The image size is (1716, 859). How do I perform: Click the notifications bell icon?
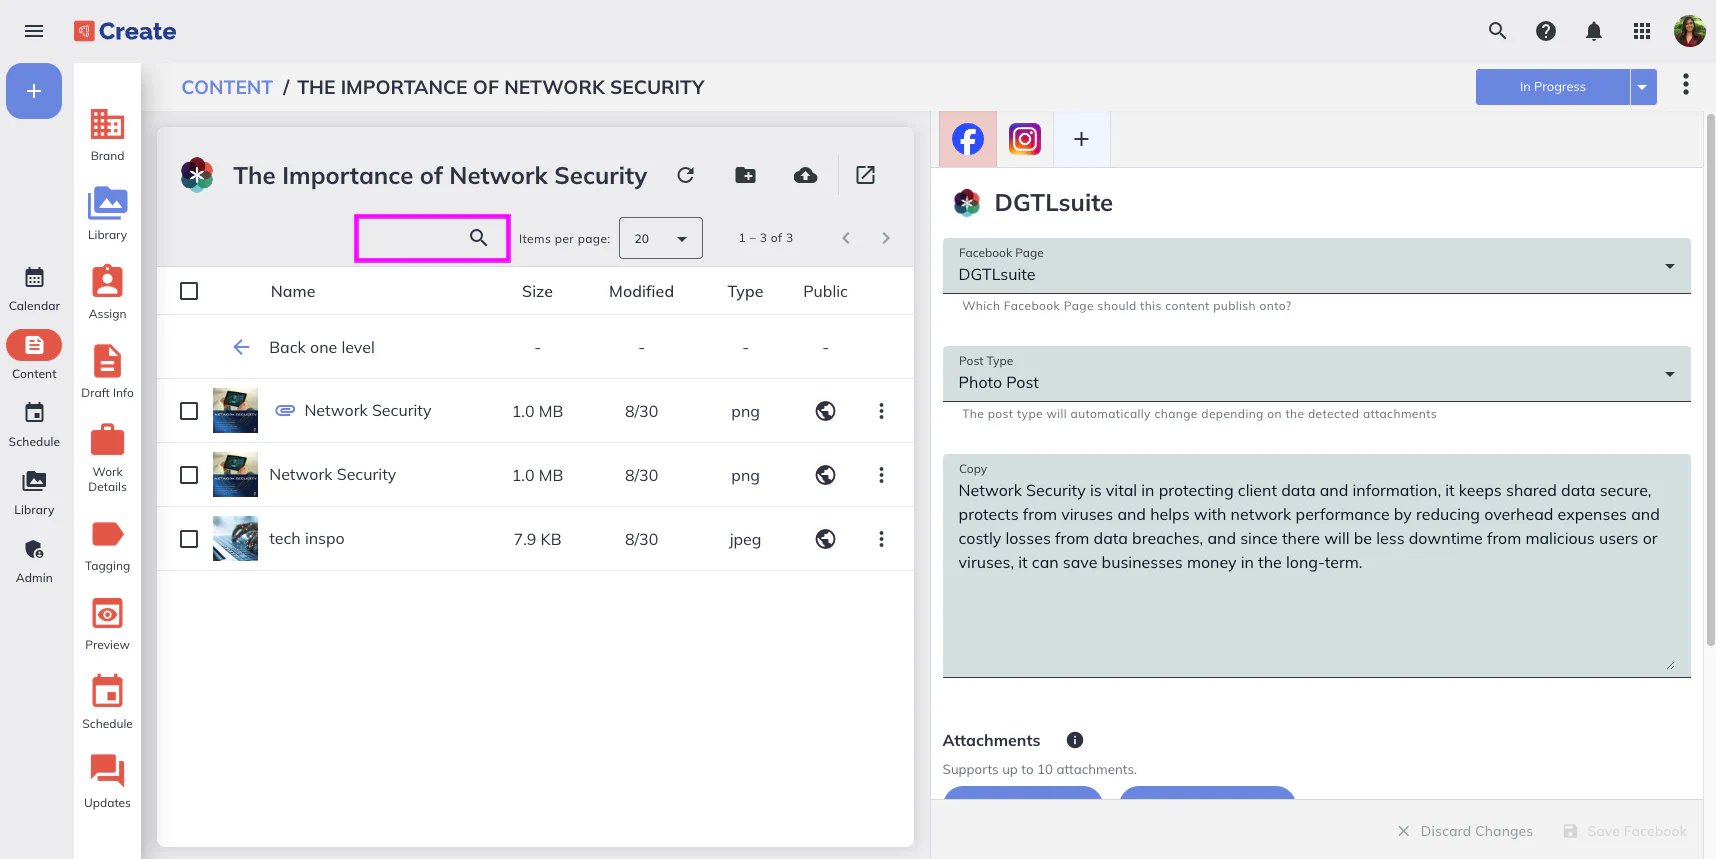1593,31
